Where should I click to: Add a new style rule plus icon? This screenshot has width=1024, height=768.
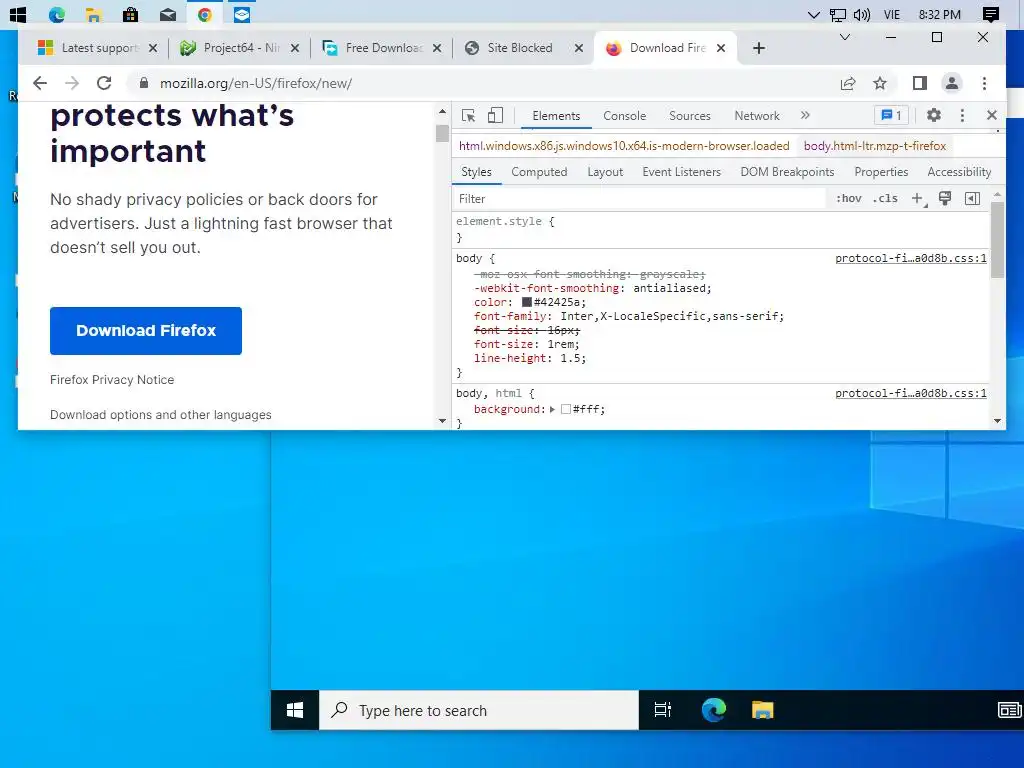click(x=918, y=199)
